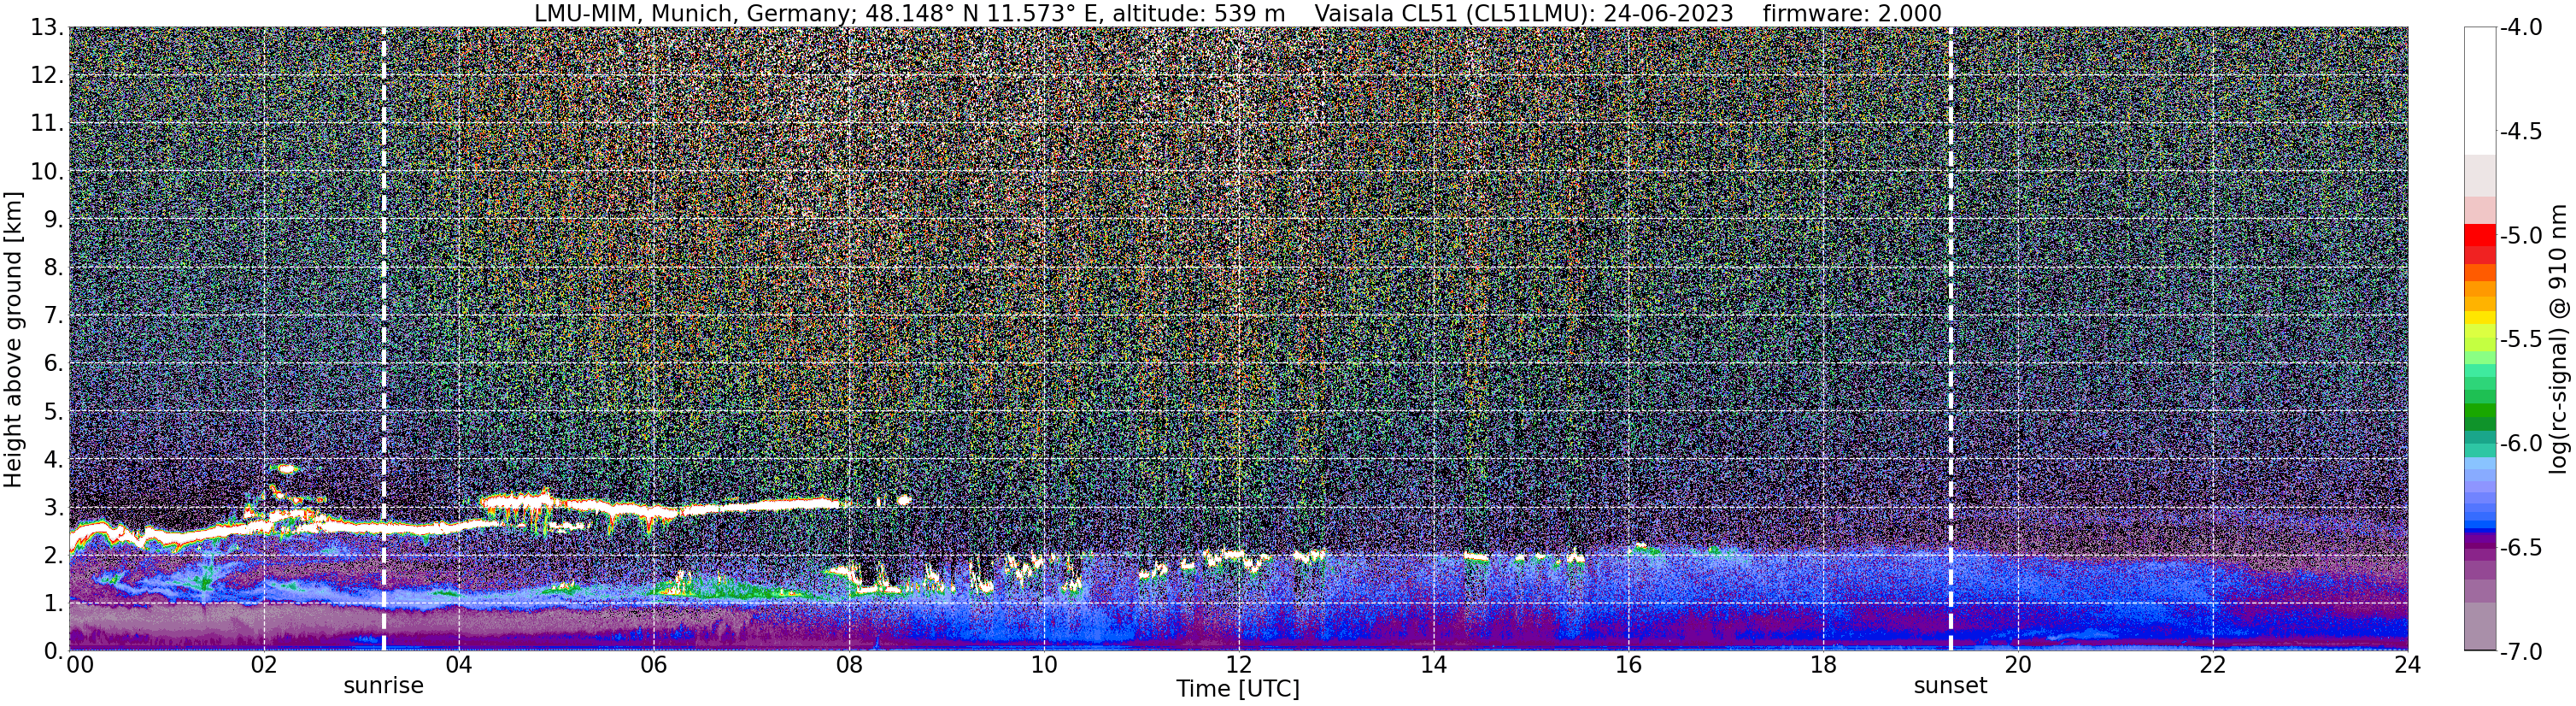
Task: Click the '2.' height axis tick label
Action: coord(54,555)
